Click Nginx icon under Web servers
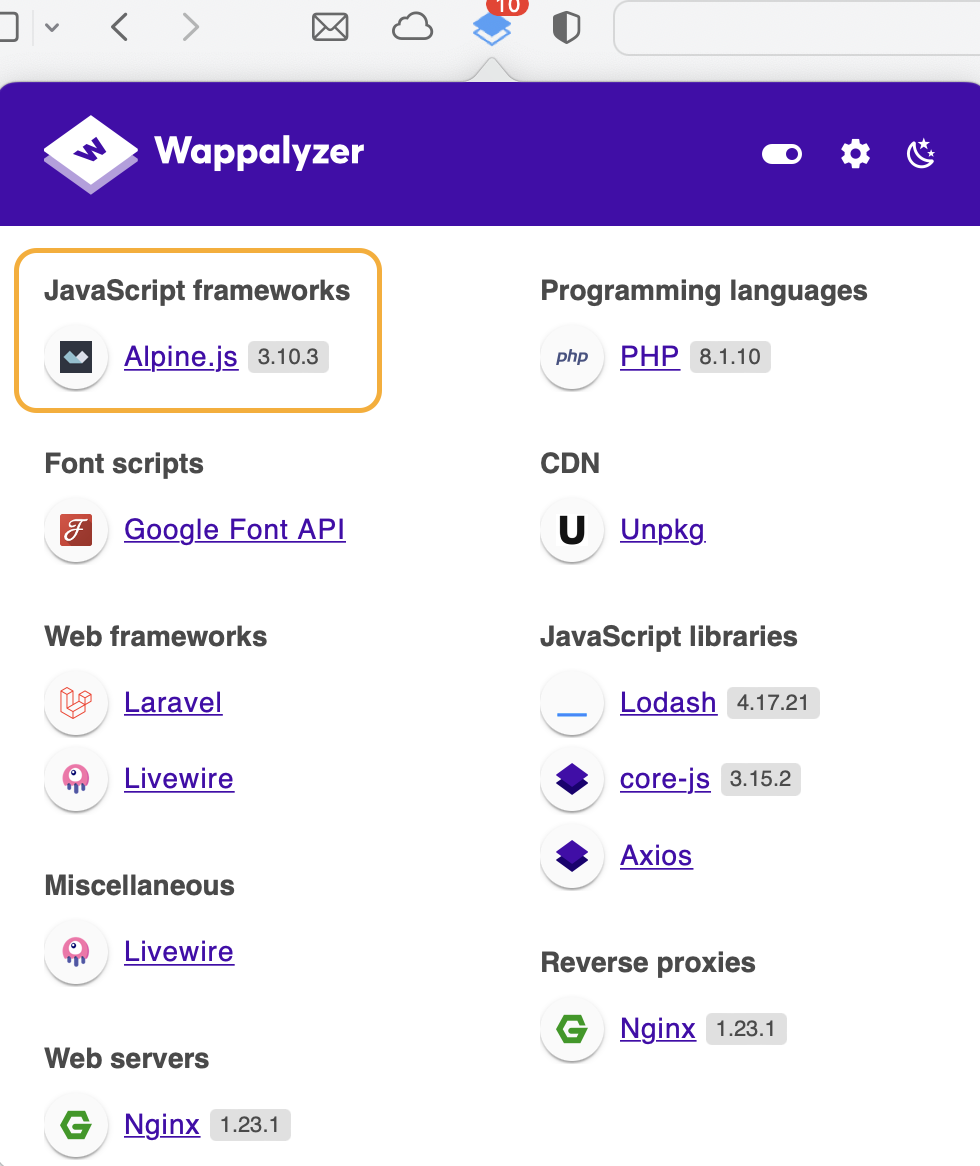980x1166 pixels. point(76,1124)
